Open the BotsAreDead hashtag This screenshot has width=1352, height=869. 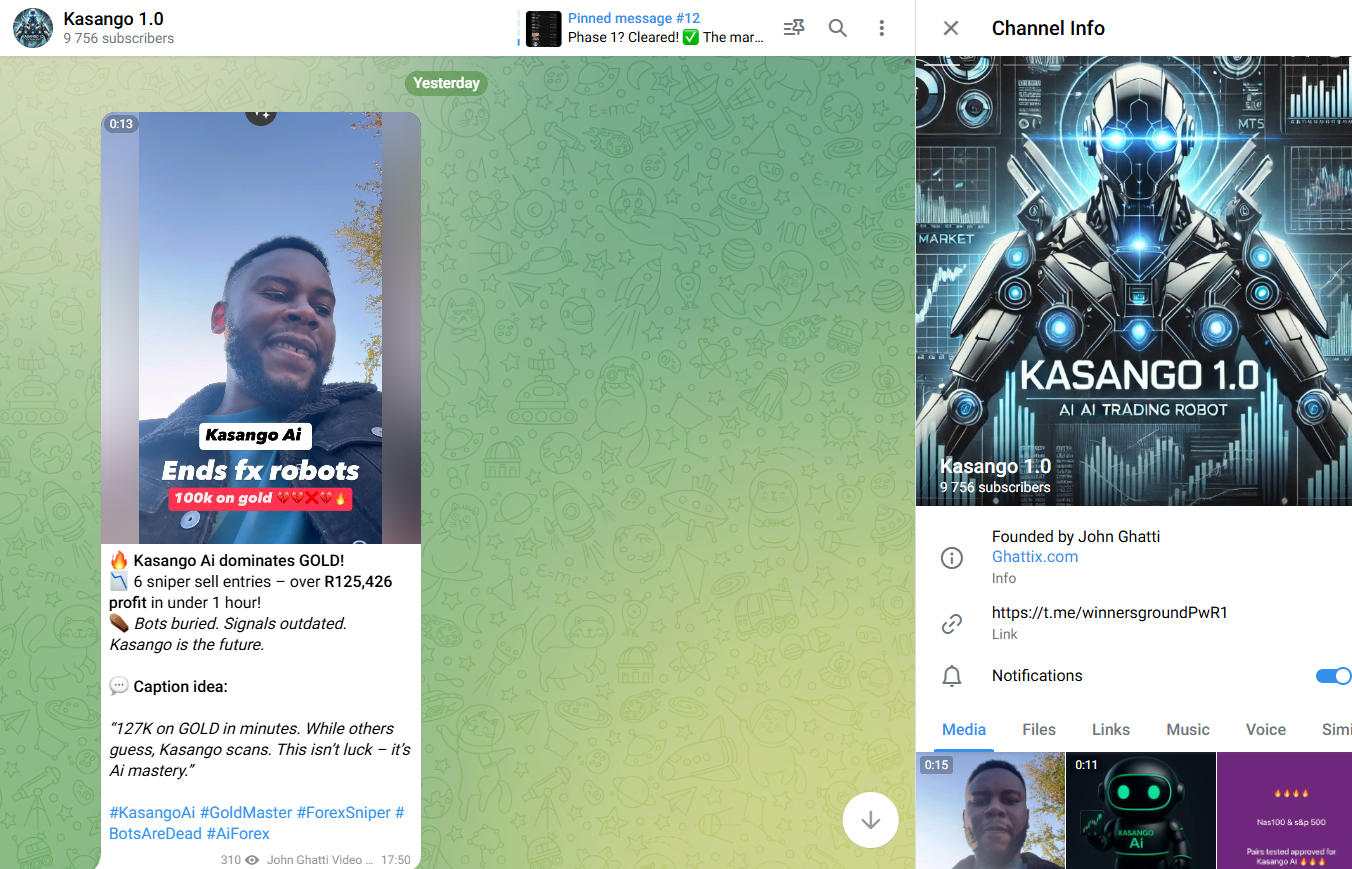click(x=155, y=834)
